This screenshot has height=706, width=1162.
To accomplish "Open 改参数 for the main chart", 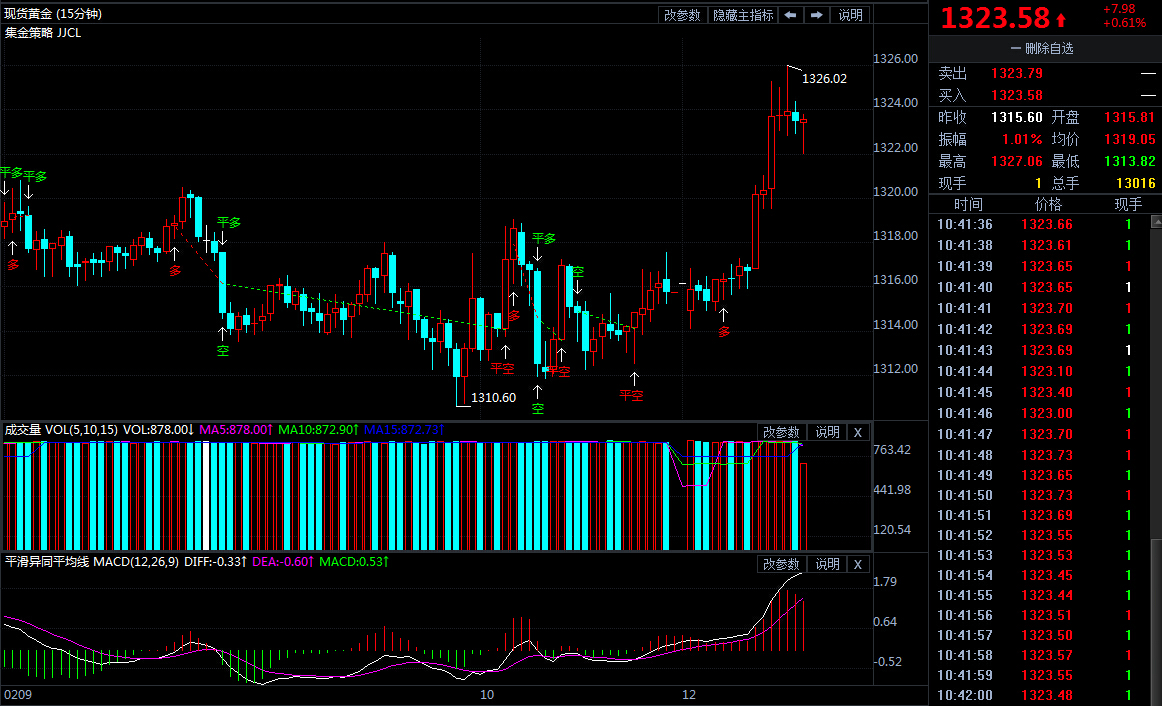I will [x=682, y=15].
